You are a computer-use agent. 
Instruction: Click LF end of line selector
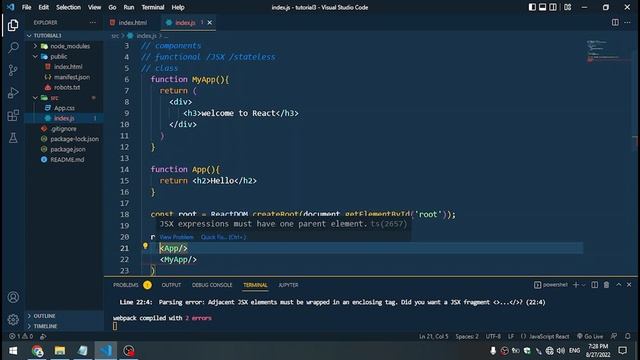[511, 336]
